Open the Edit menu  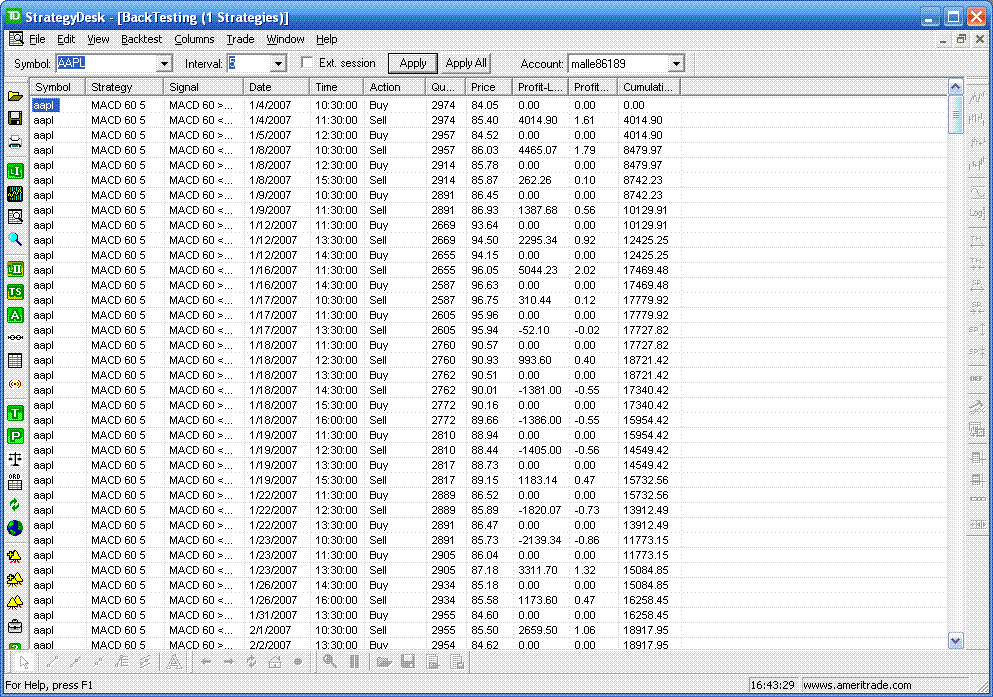pyautogui.click(x=66, y=39)
